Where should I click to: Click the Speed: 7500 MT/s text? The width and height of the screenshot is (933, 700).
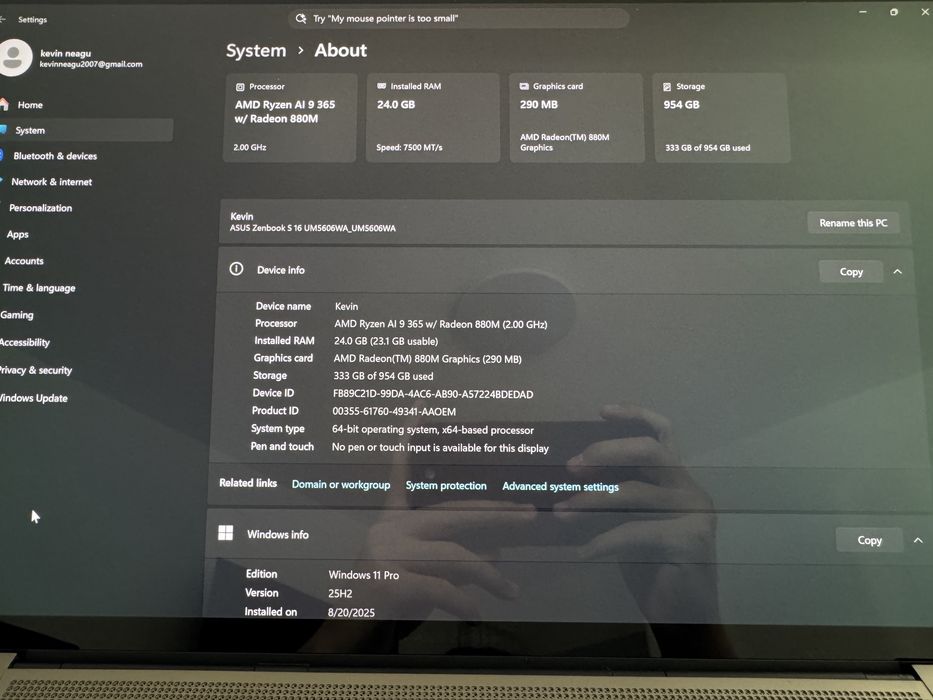[409, 147]
